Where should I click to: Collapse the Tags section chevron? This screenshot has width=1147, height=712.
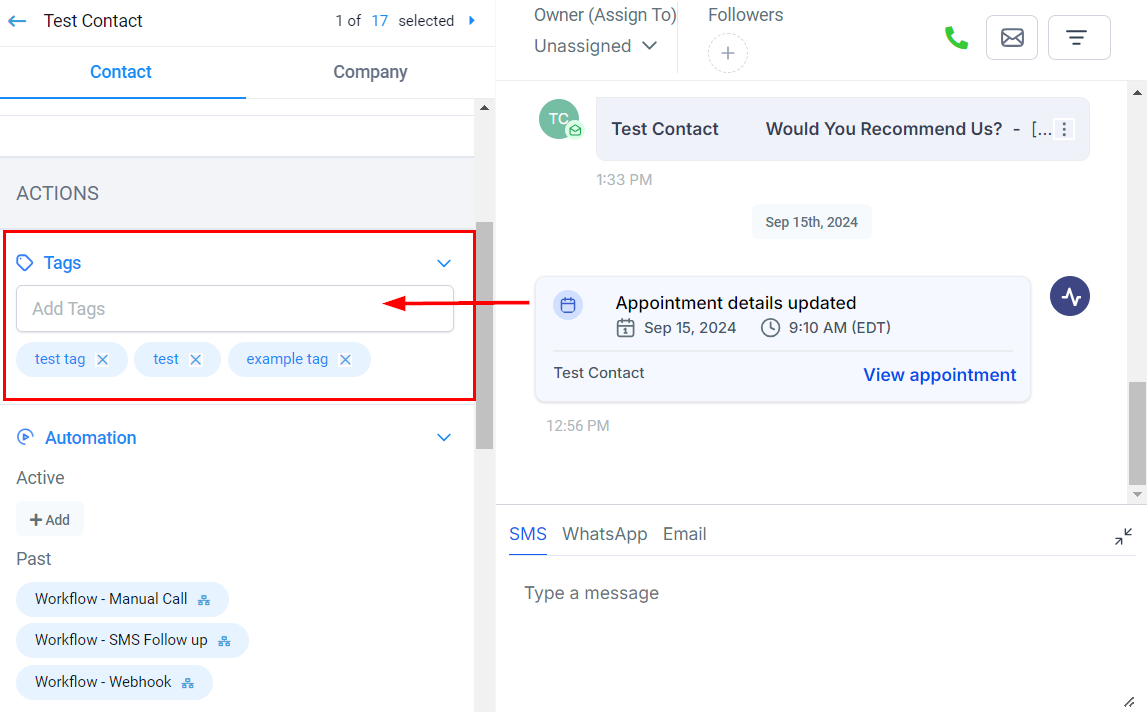coord(445,263)
